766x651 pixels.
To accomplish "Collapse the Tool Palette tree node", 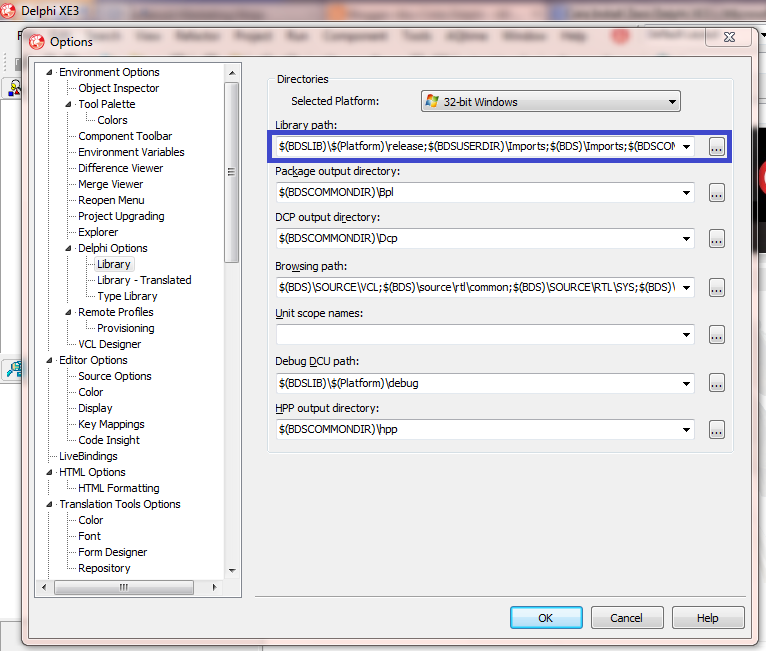I will (x=68, y=104).
